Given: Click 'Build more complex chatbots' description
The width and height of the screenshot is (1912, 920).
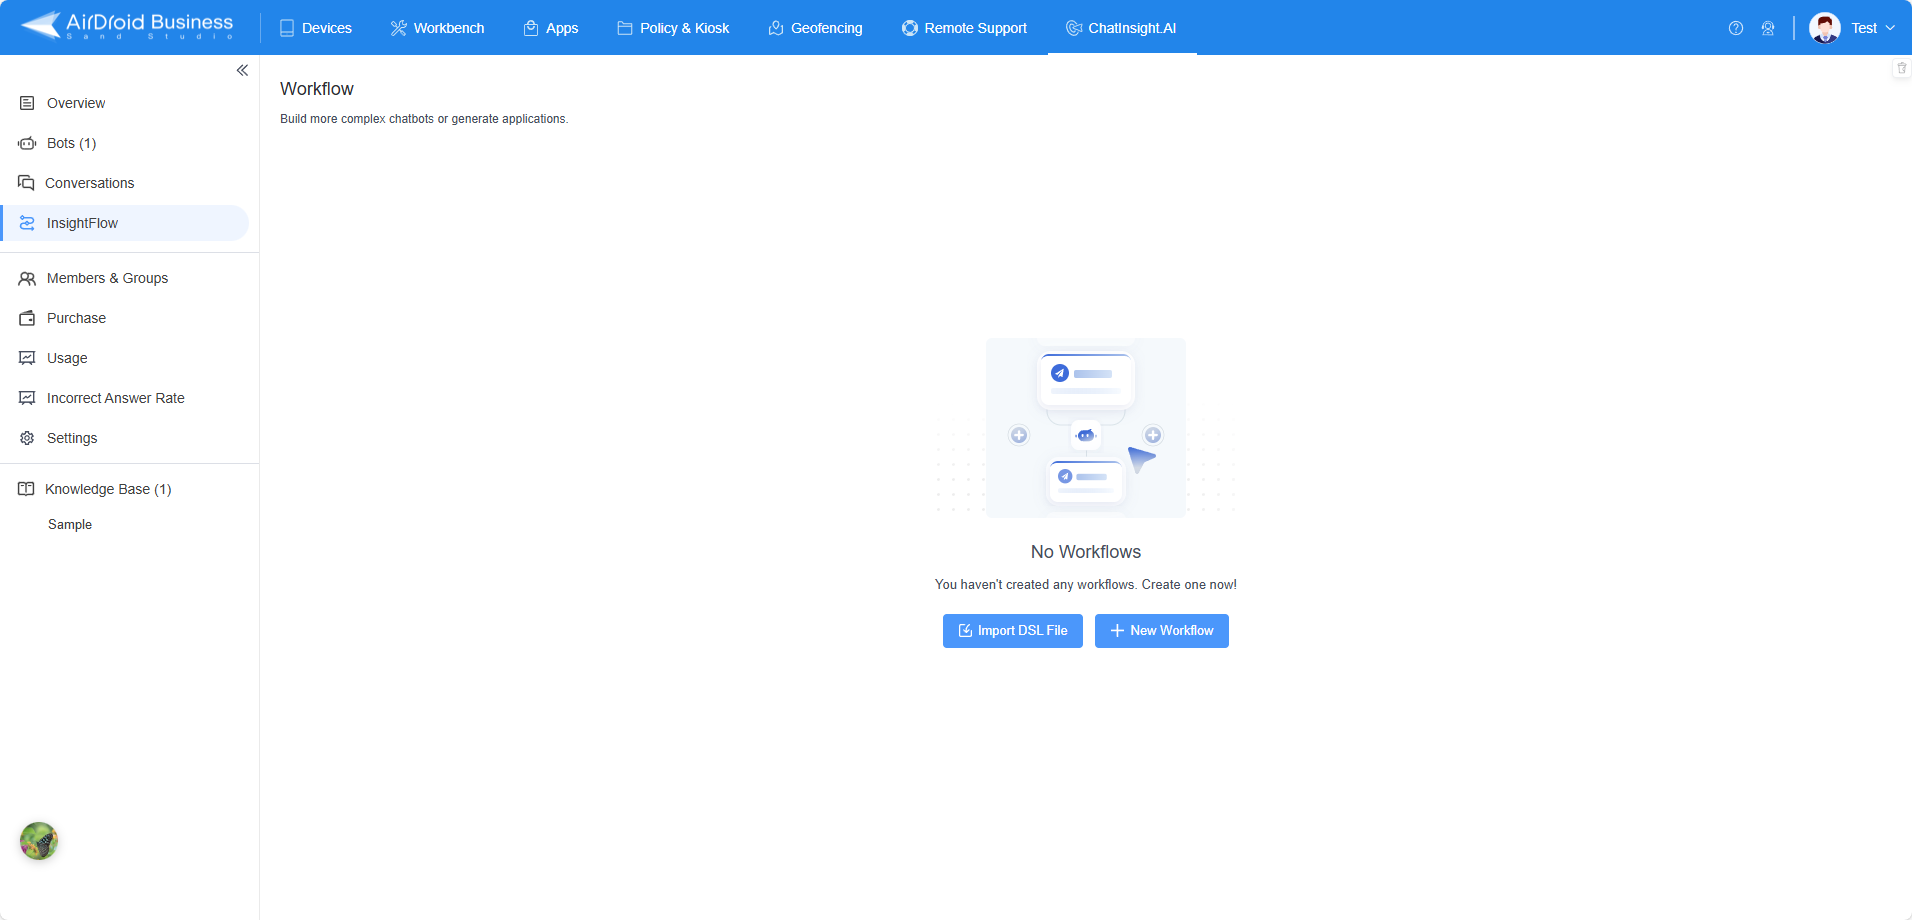Looking at the screenshot, I should pos(424,119).
